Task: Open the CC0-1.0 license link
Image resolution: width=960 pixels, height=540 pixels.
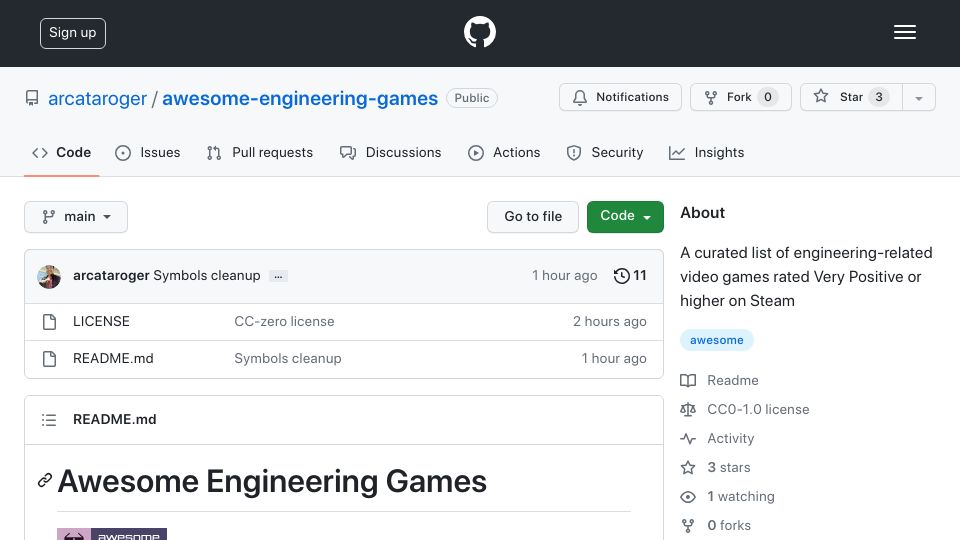Action: point(745,410)
